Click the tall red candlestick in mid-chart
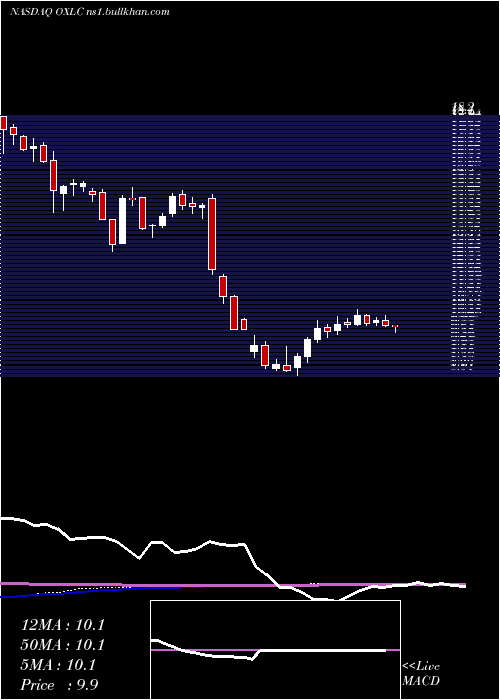This screenshot has width=500, height=700. (x=212, y=234)
